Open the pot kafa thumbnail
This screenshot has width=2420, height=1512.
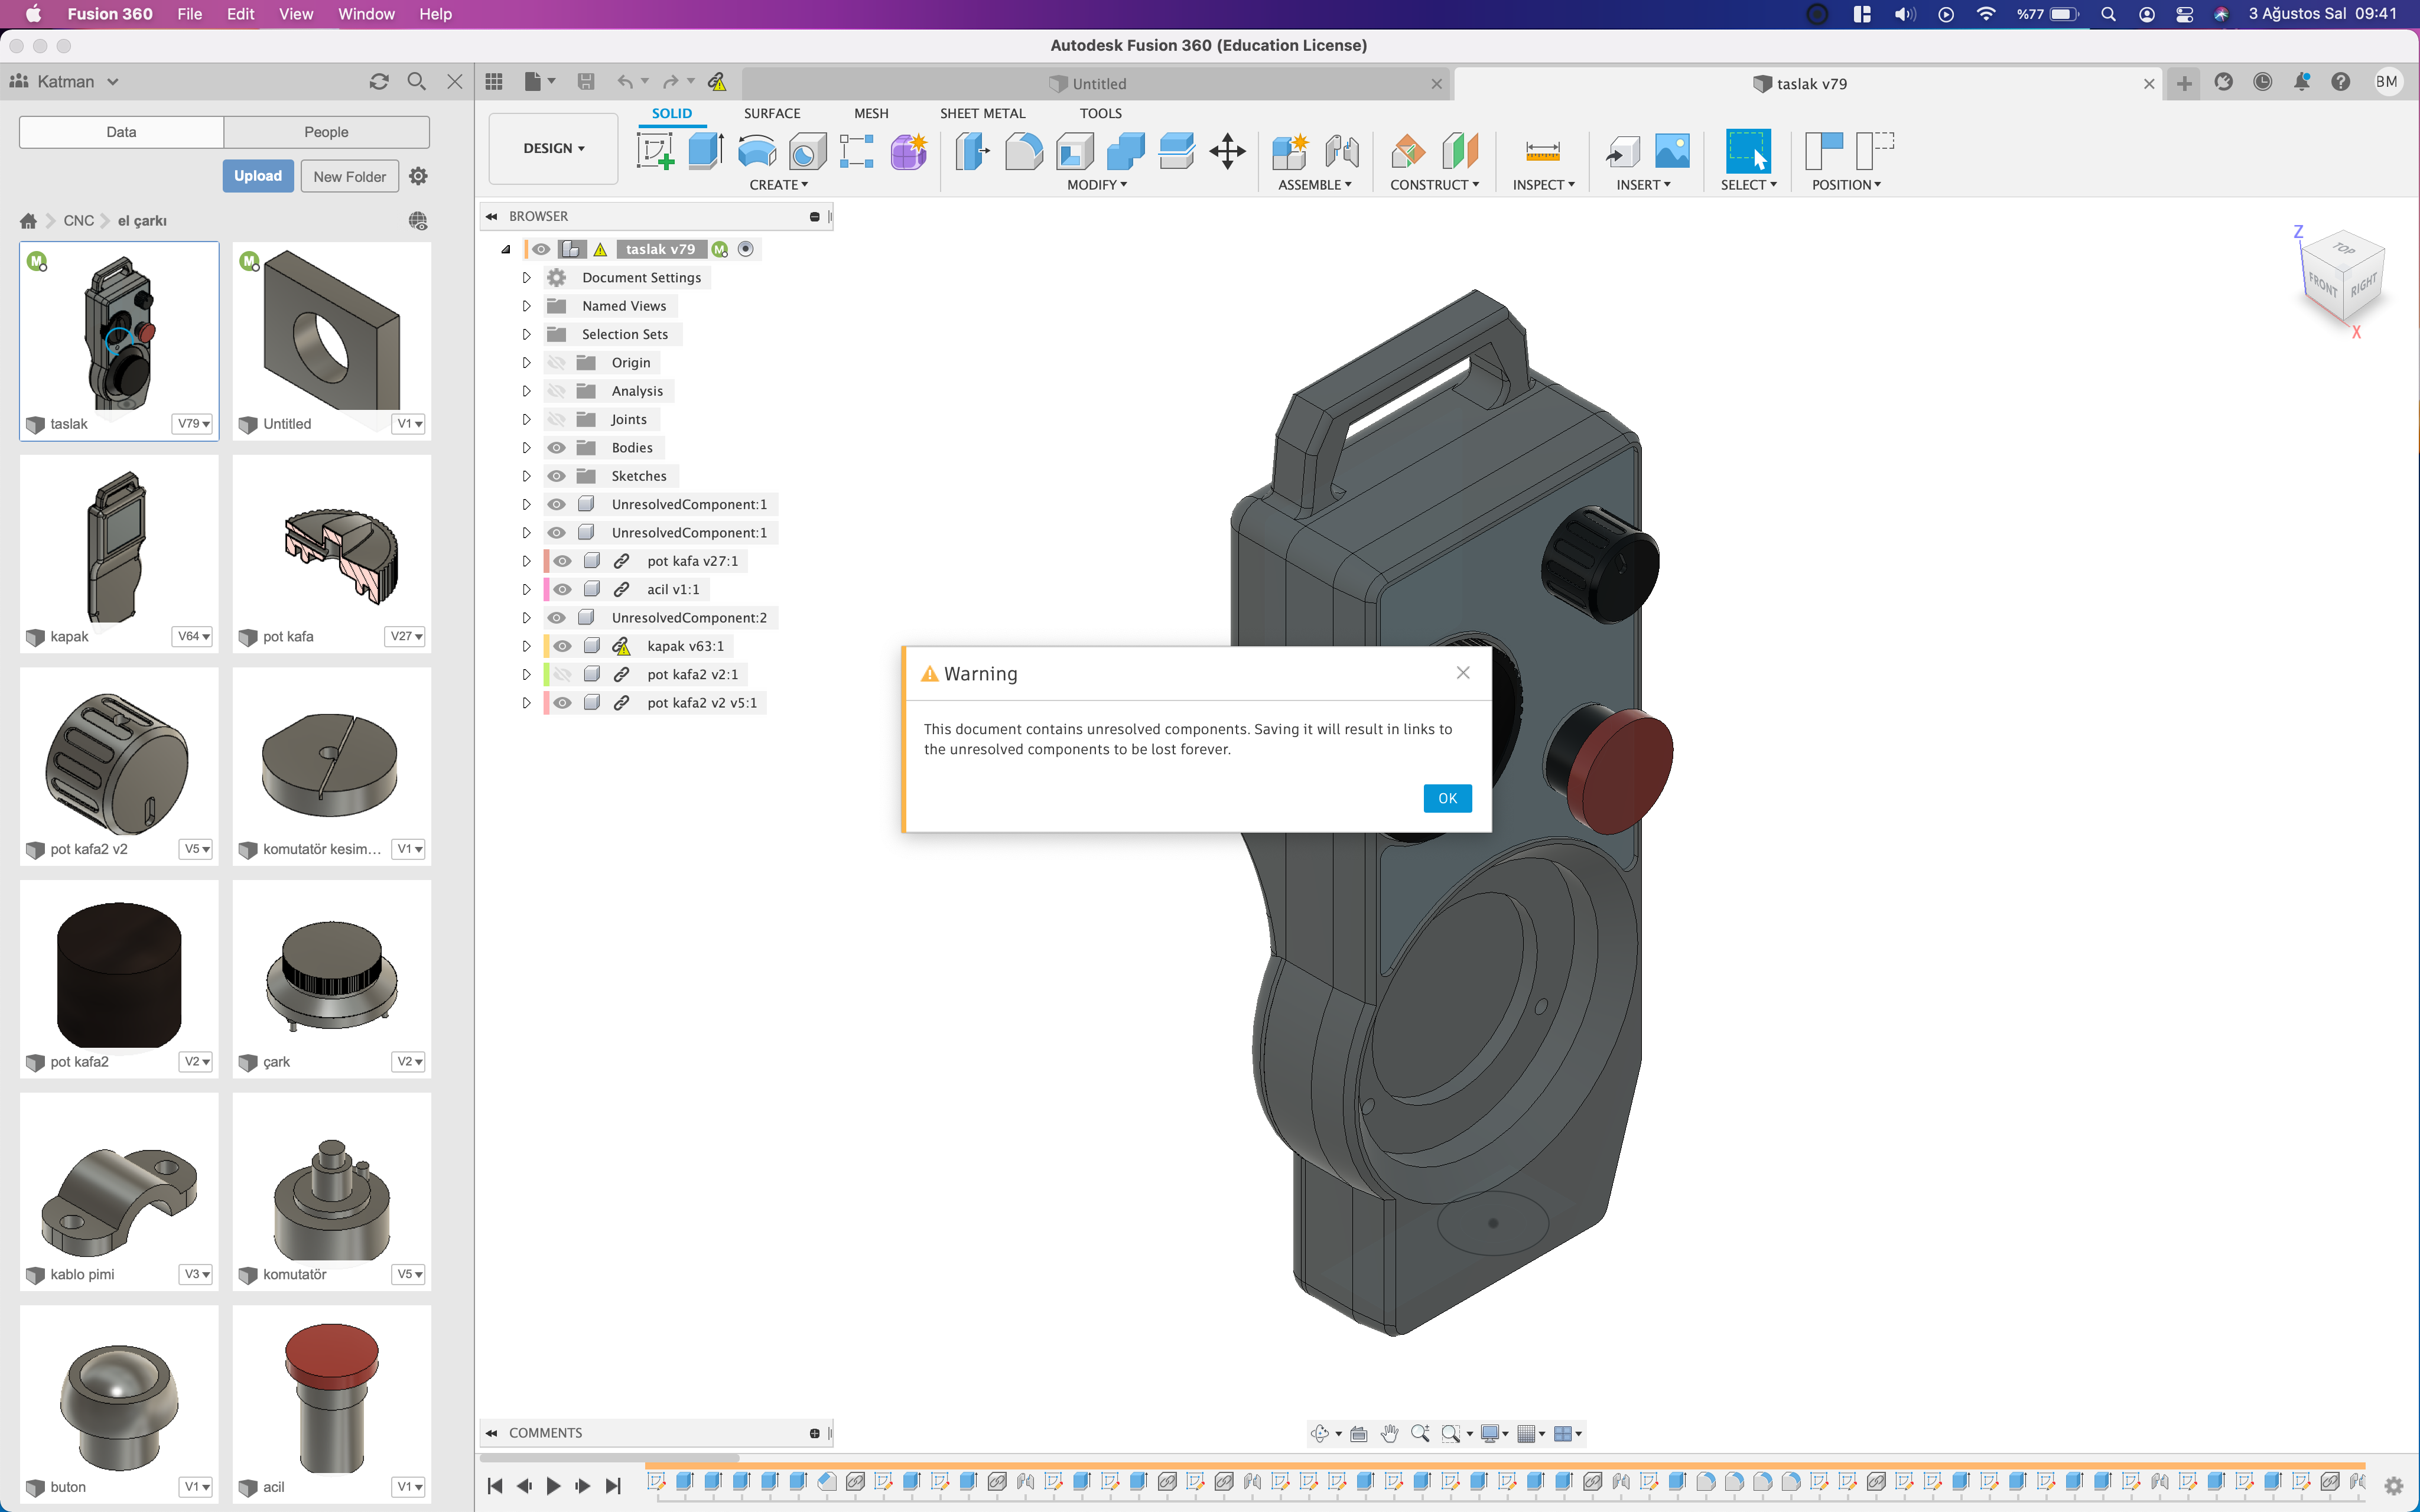click(x=332, y=542)
